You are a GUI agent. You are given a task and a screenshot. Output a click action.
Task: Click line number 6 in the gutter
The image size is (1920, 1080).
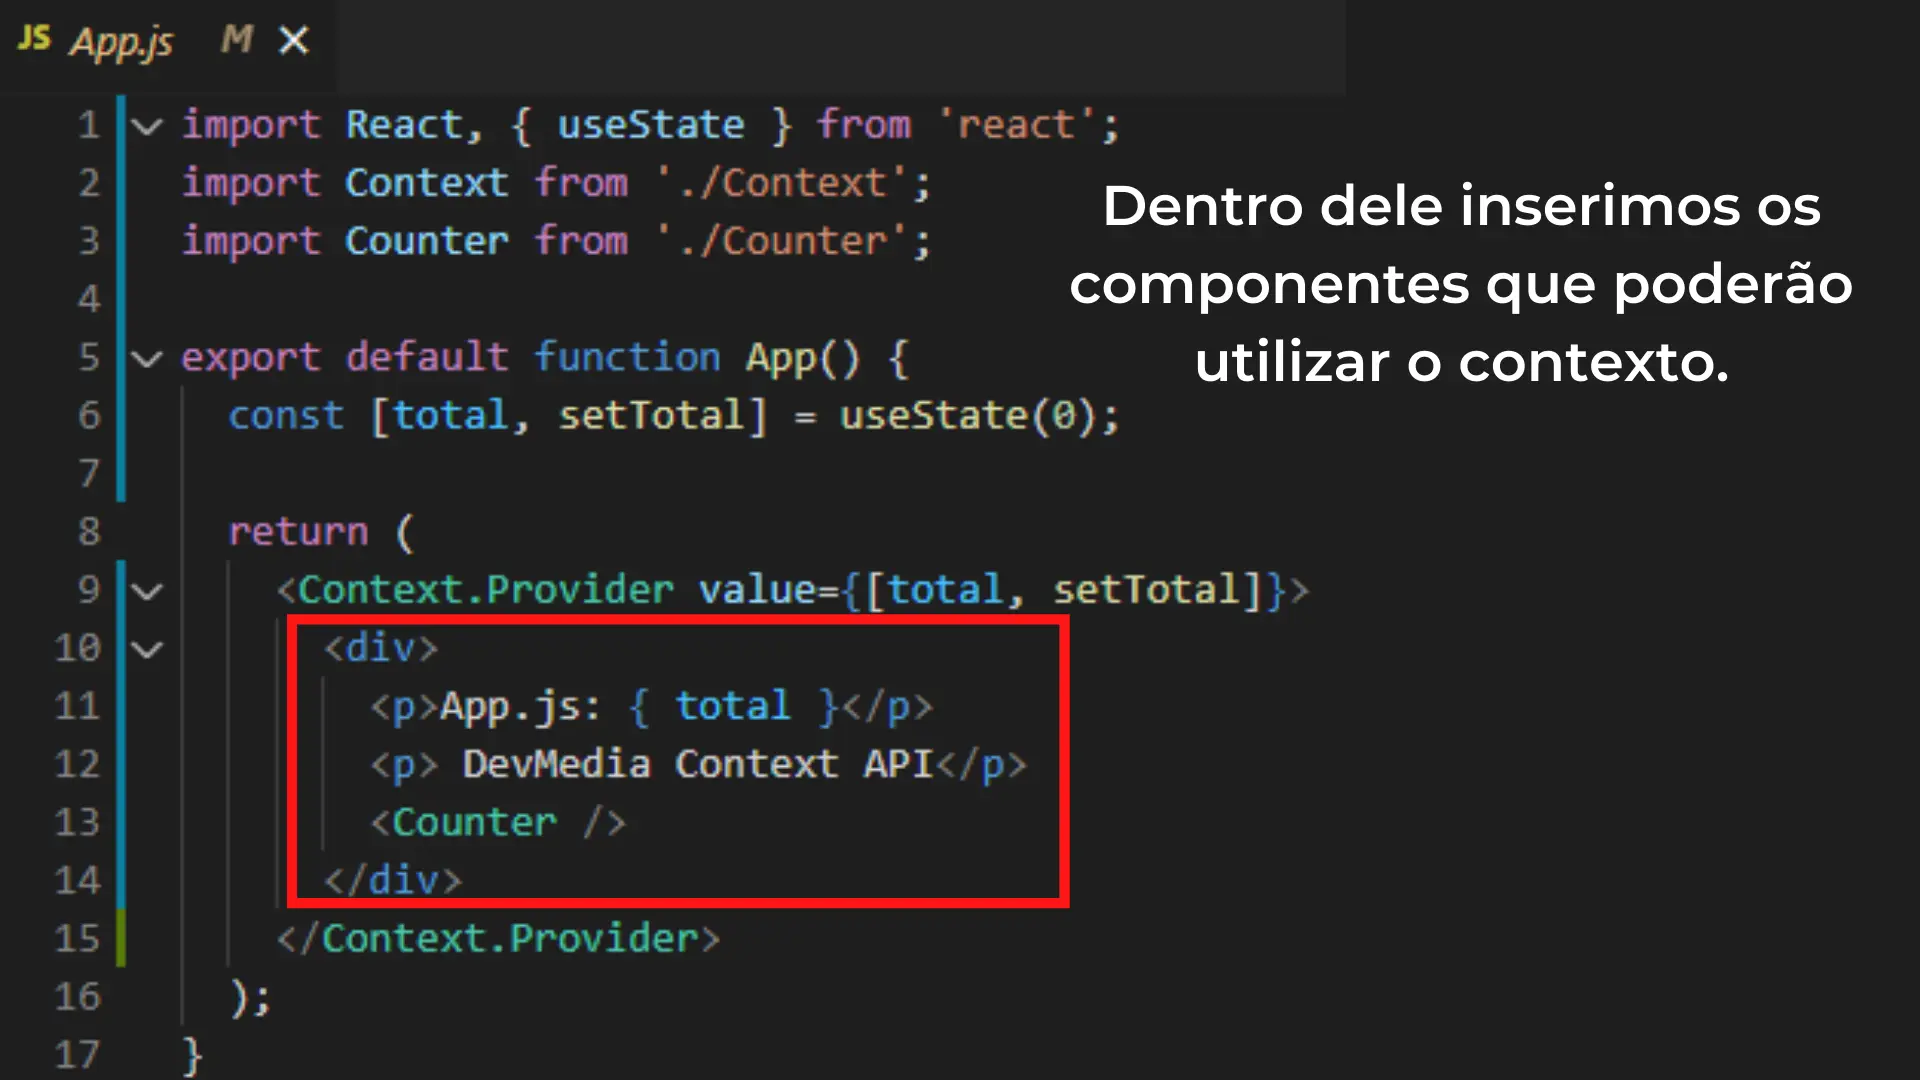pos(89,416)
